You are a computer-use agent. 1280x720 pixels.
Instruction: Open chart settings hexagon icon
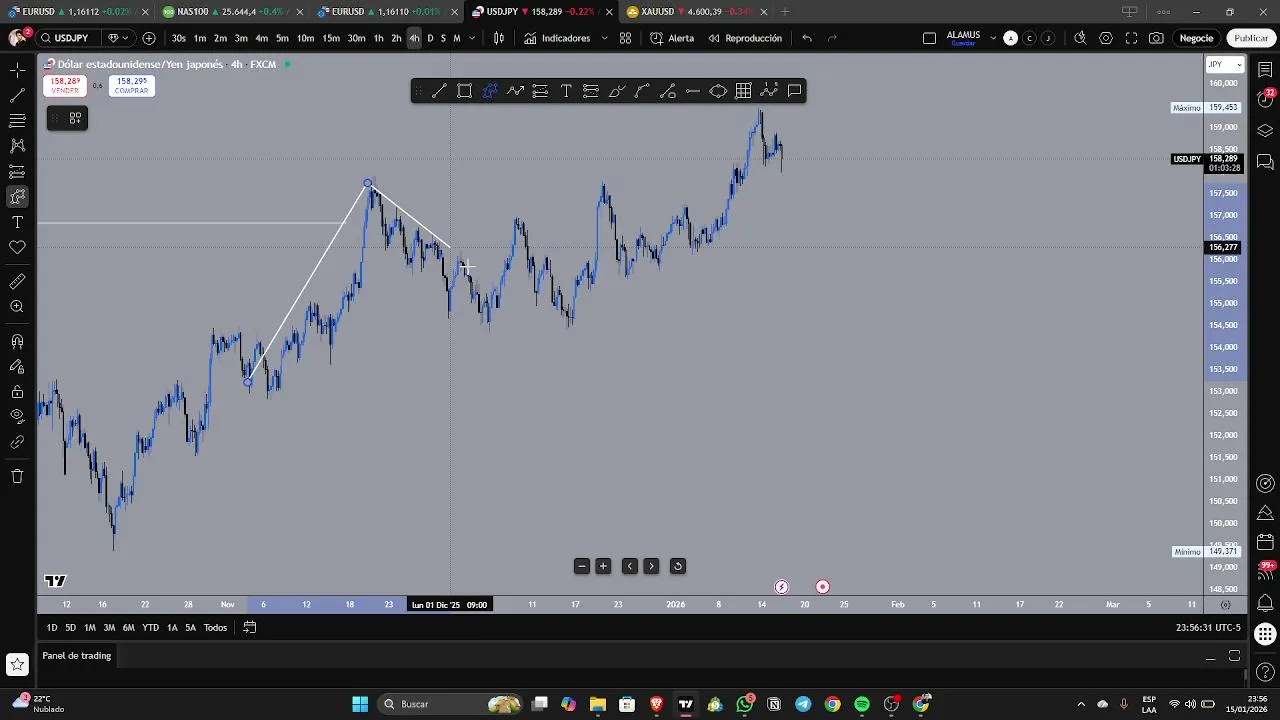pyautogui.click(x=1106, y=38)
